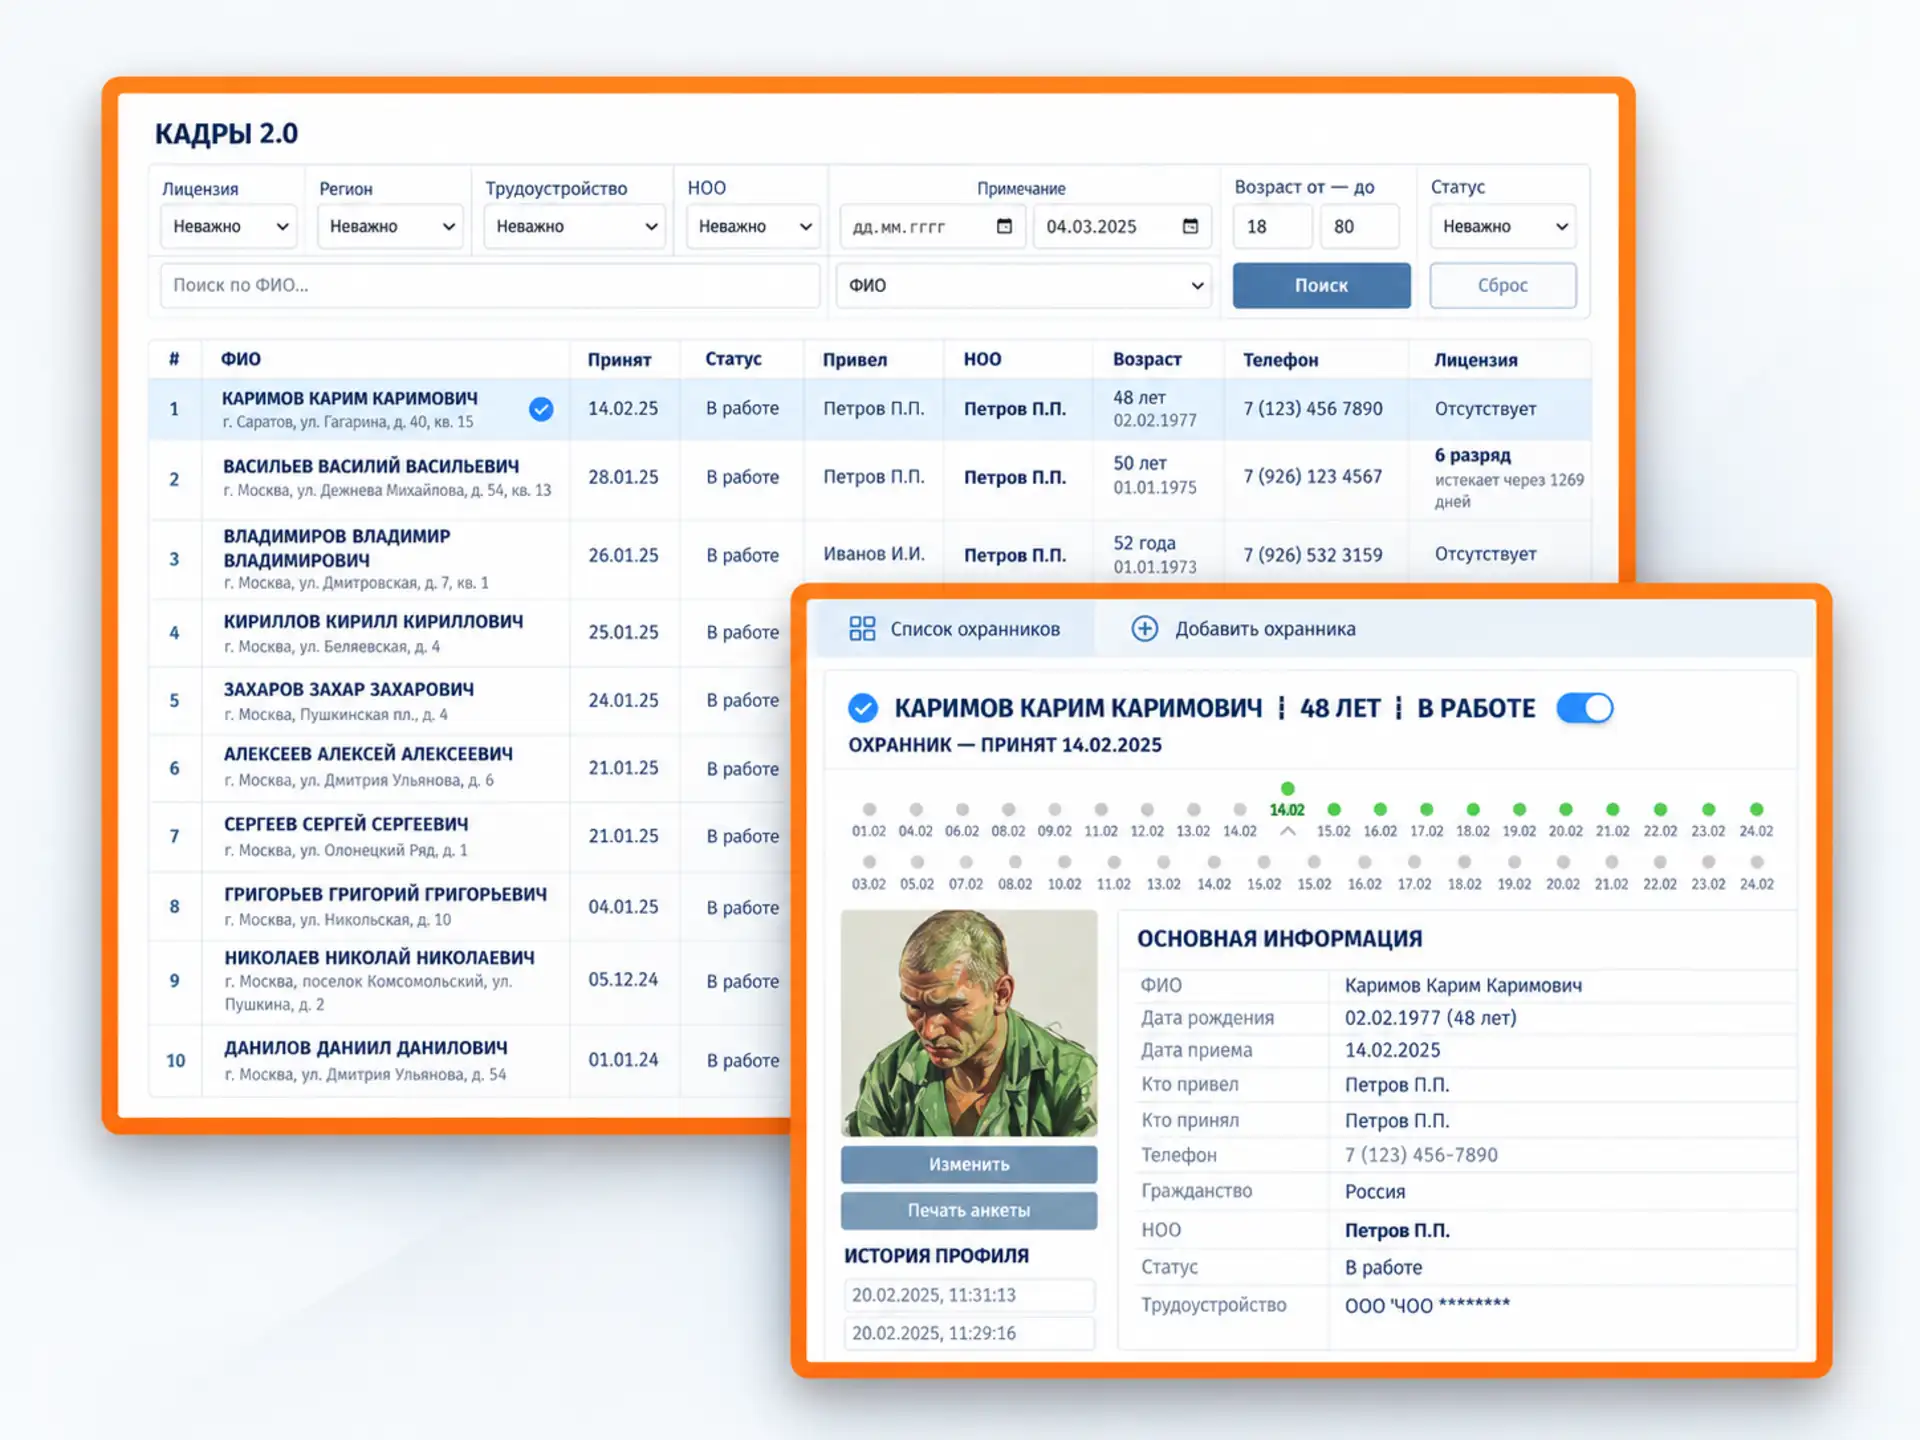Select the highlighted 14.02 timeline marker
Viewport: 1920px width, 1440px height.
coord(1287,800)
